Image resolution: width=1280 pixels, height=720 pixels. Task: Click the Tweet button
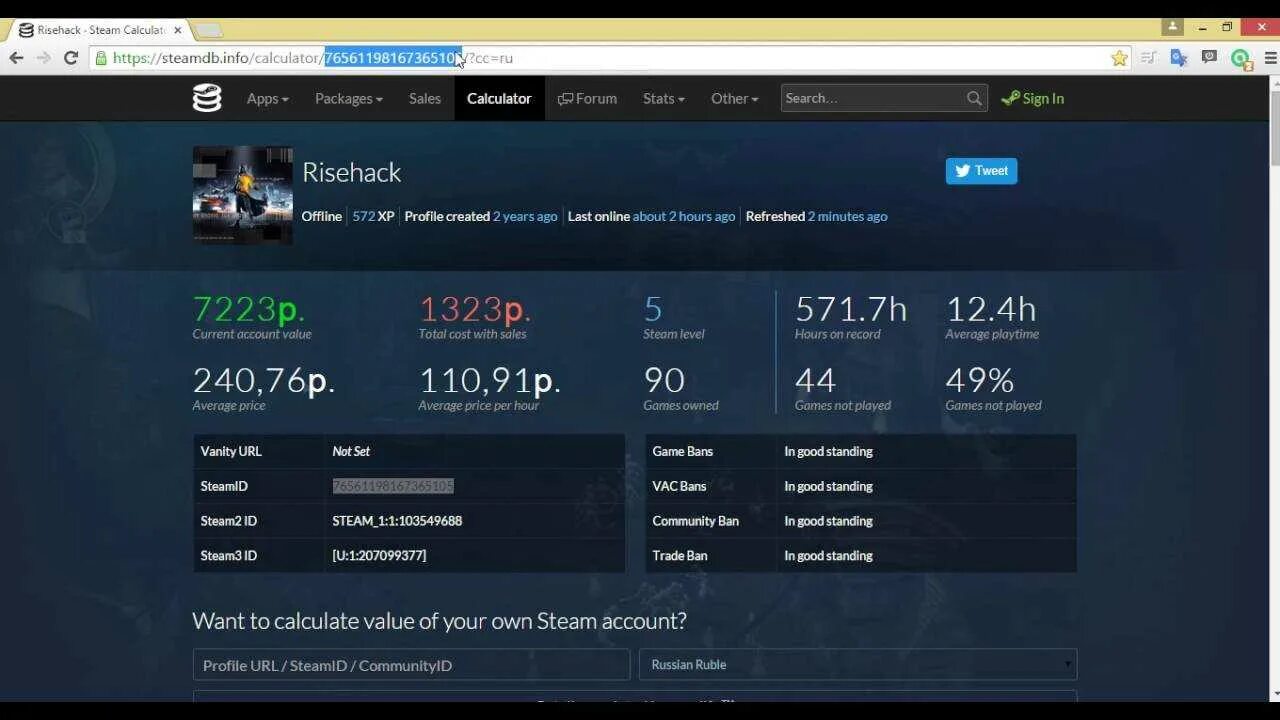pos(981,170)
